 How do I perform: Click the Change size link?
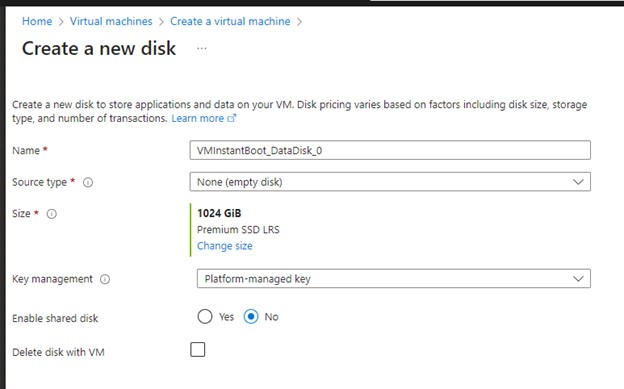click(224, 246)
